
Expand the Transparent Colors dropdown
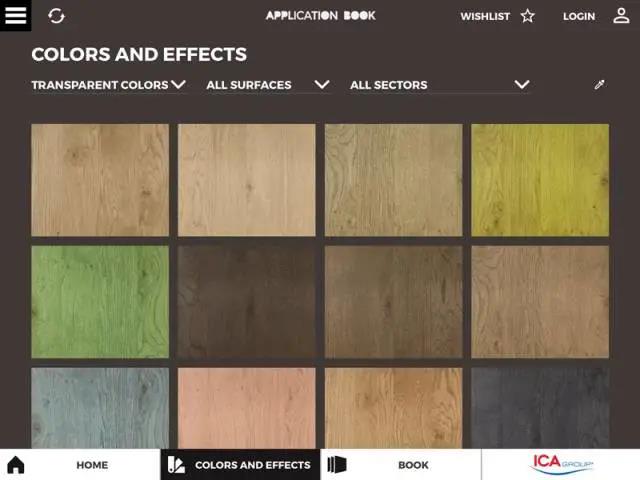point(108,85)
